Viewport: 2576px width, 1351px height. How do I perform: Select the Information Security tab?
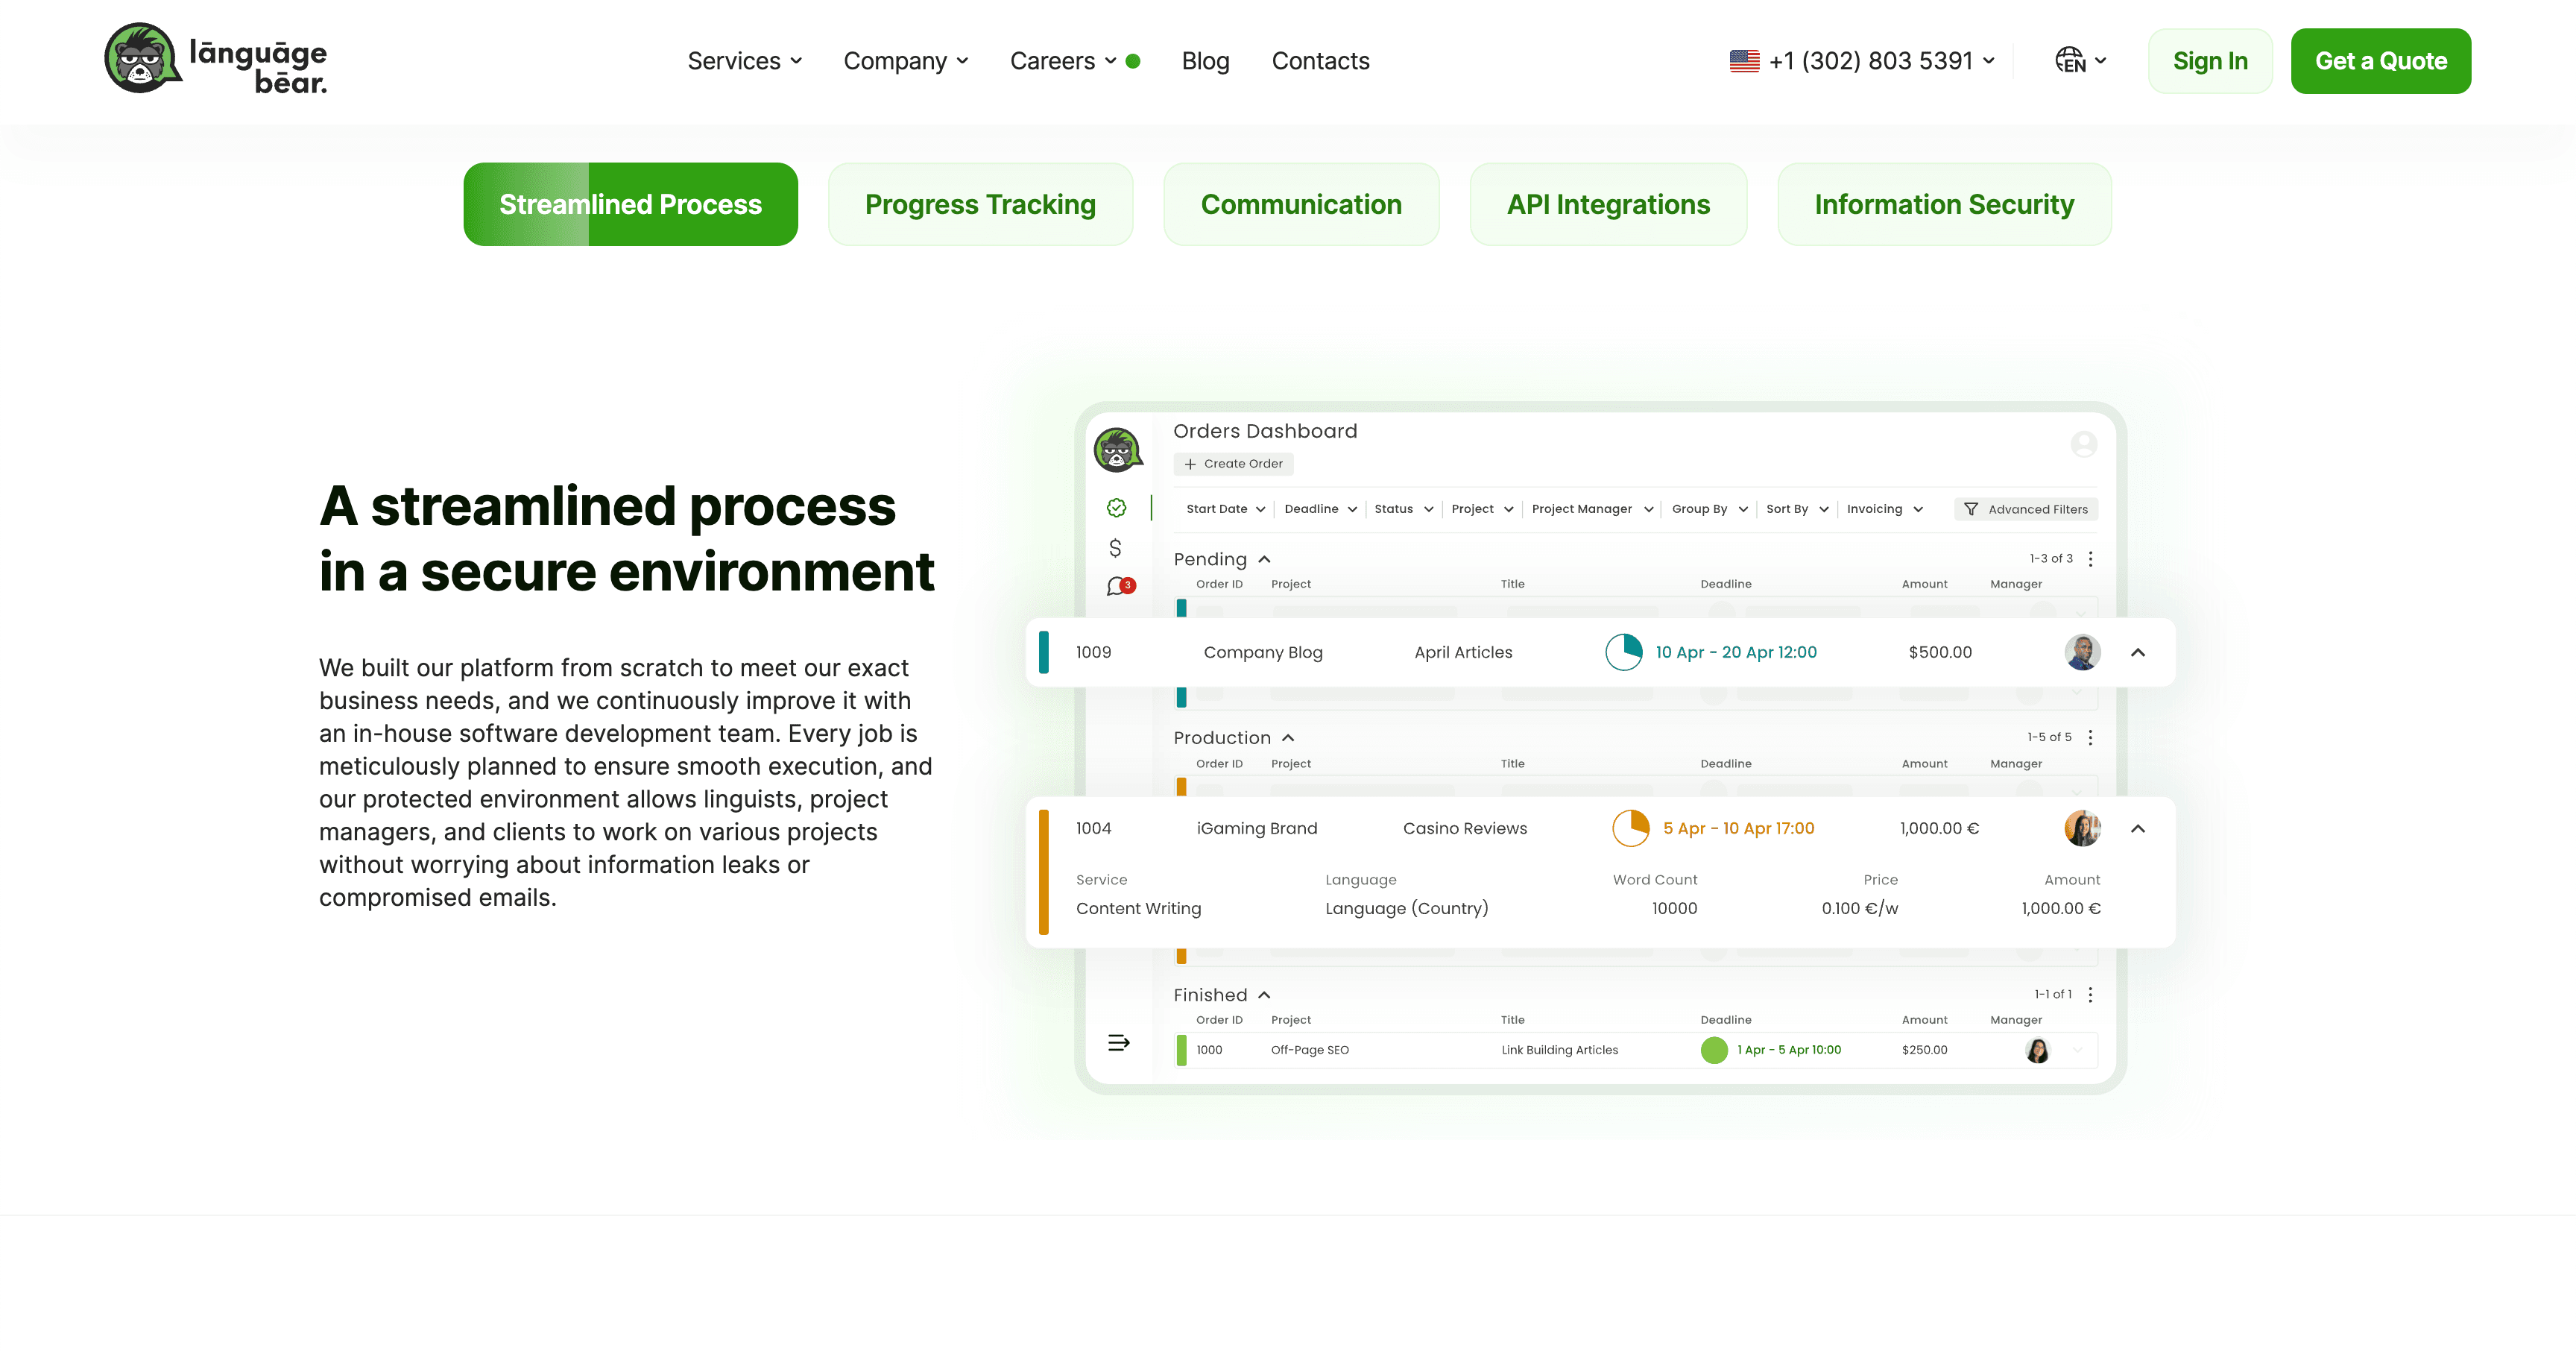tap(1943, 204)
